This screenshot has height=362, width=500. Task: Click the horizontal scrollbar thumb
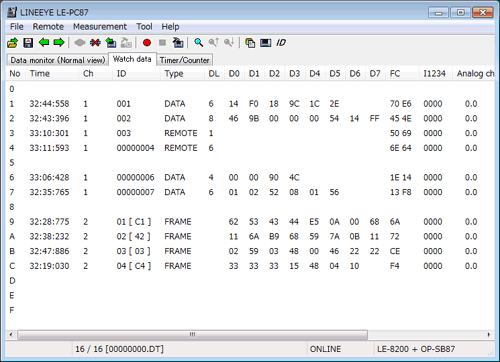[x=192, y=334]
